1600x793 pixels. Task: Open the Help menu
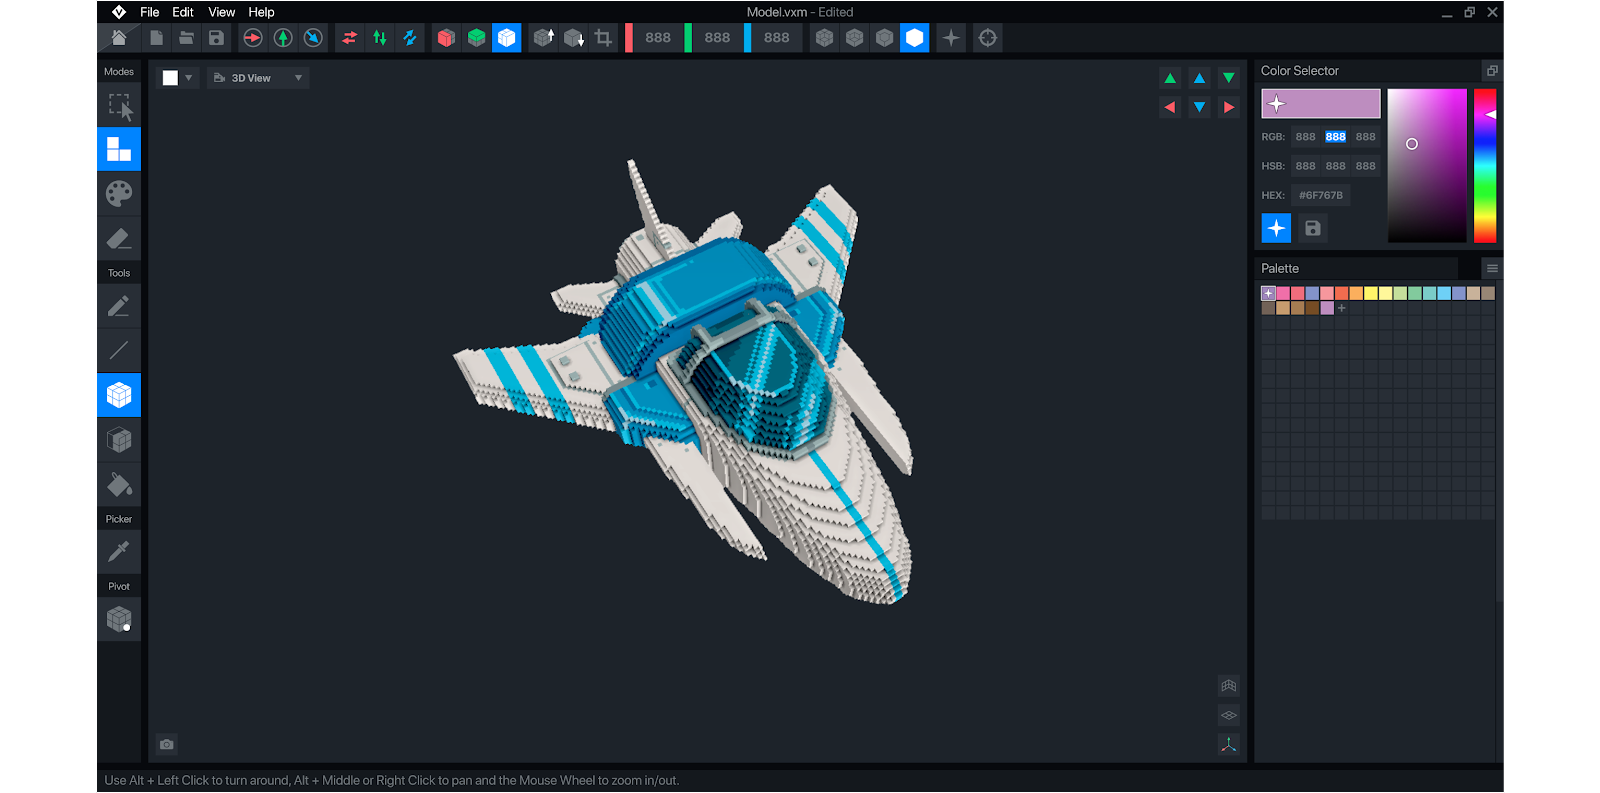(x=261, y=12)
